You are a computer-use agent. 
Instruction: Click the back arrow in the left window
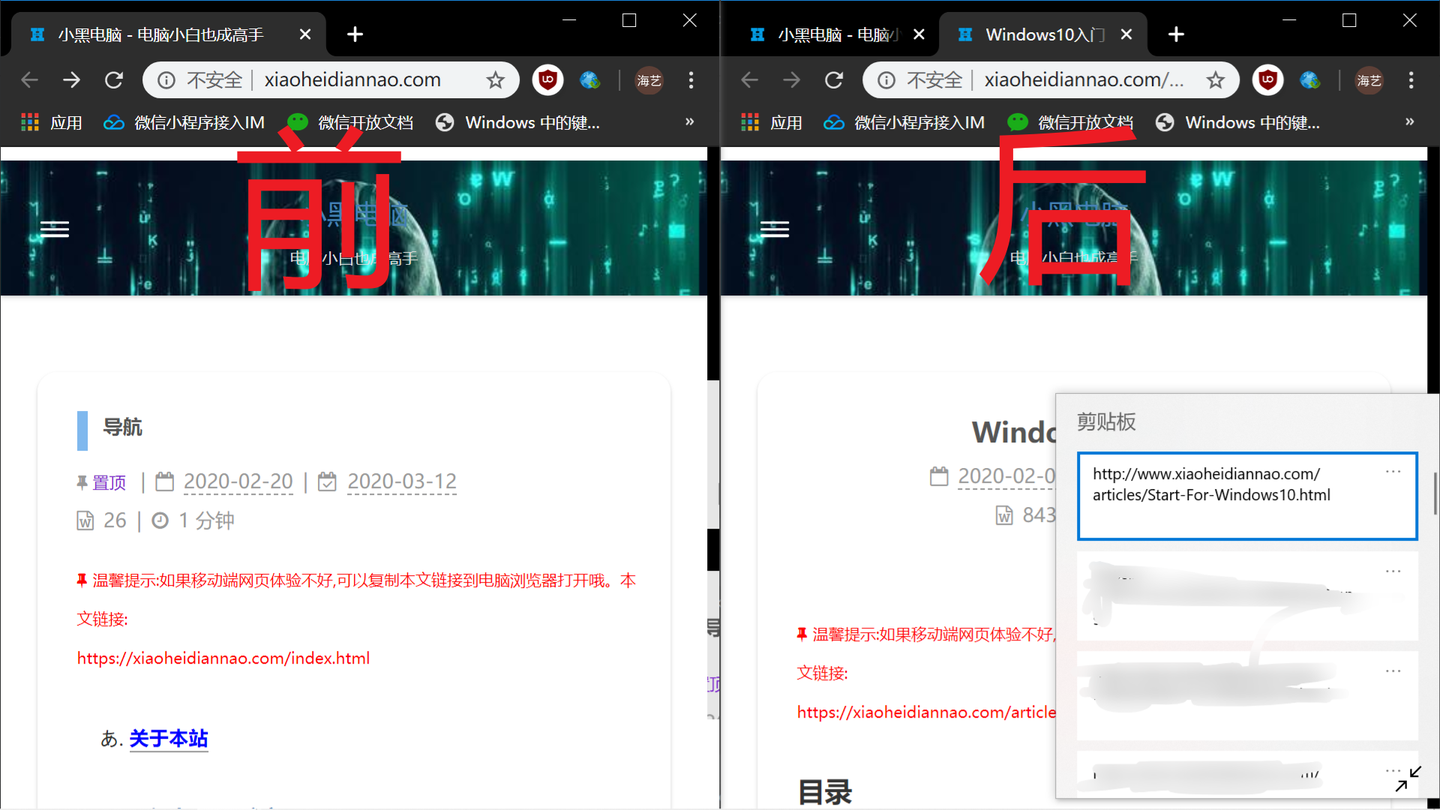(28, 79)
